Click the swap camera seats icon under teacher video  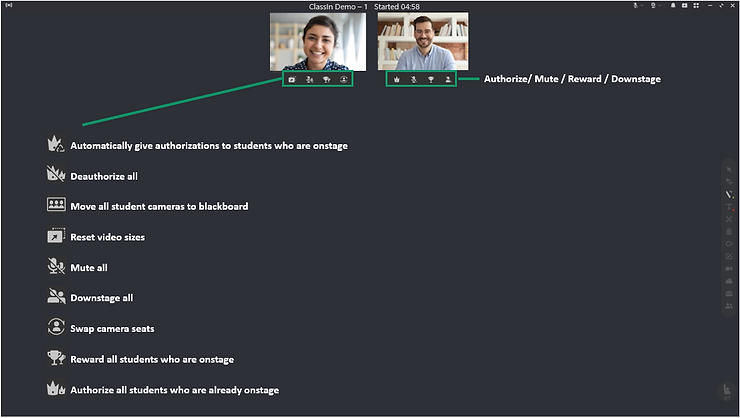pyautogui.click(x=344, y=78)
